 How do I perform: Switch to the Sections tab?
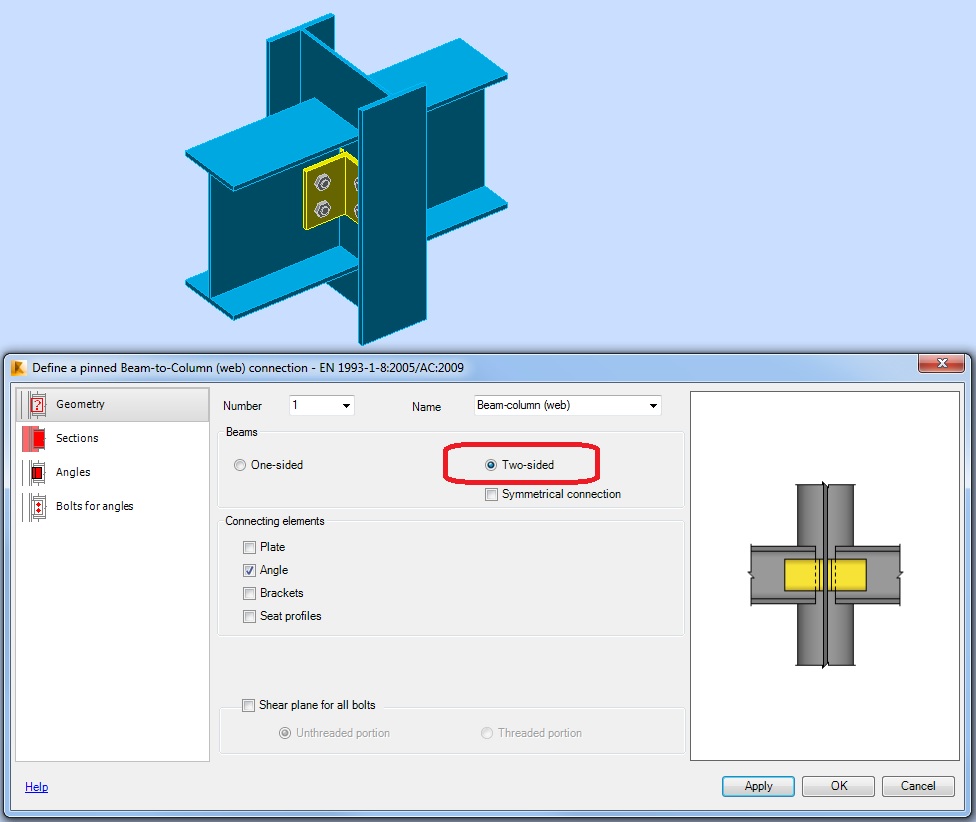click(x=77, y=438)
